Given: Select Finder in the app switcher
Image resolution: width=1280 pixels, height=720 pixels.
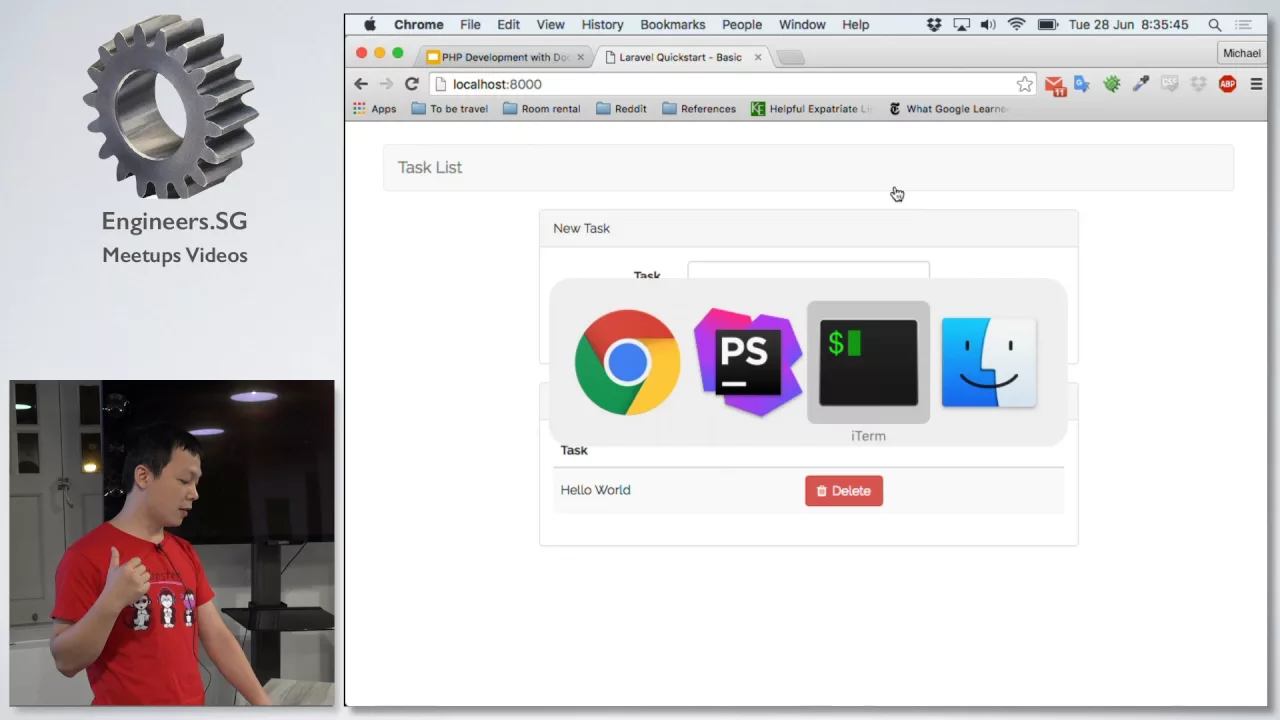Looking at the screenshot, I should (989, 362).
